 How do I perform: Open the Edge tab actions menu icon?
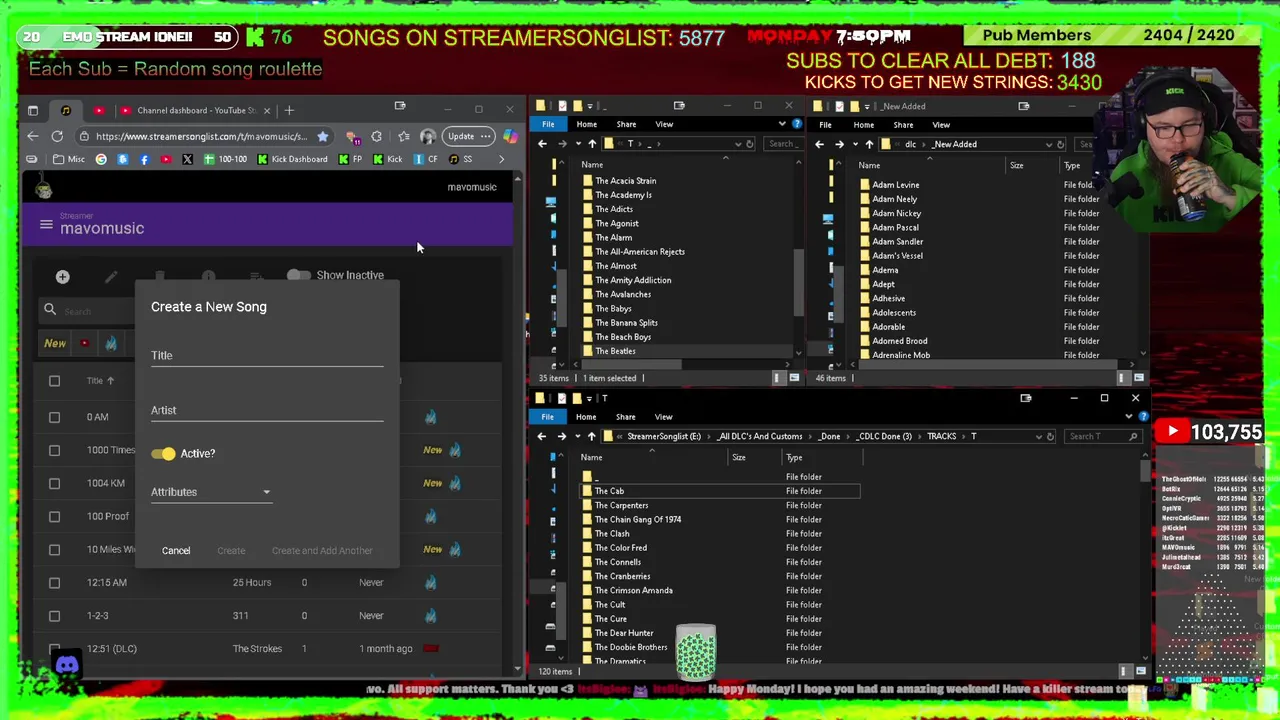coord(33,110)
